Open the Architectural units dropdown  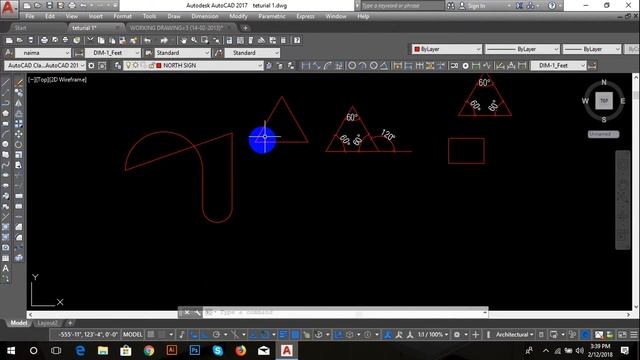coord(514,334)
